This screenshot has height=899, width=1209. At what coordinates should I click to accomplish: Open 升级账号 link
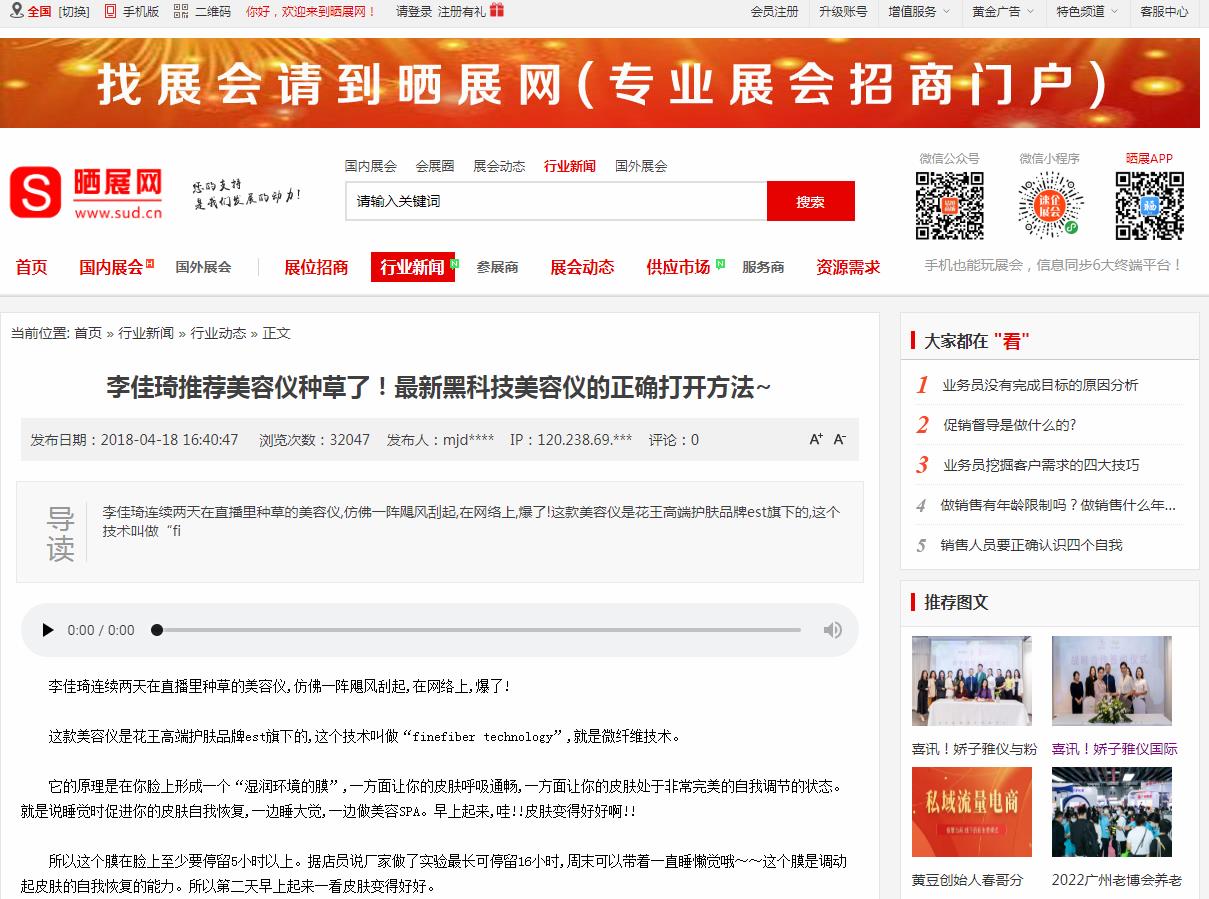coord(843,11)
